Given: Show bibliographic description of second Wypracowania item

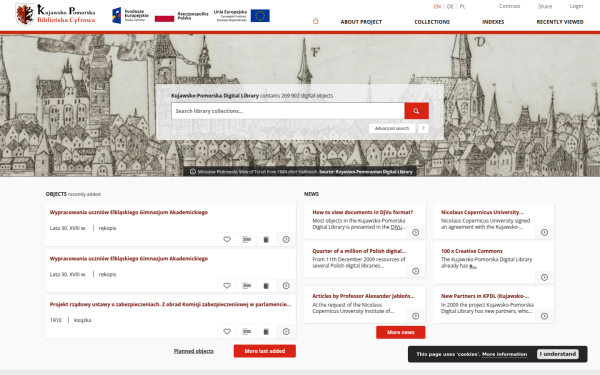Looking at the screenshot, I should coord(247,285).
